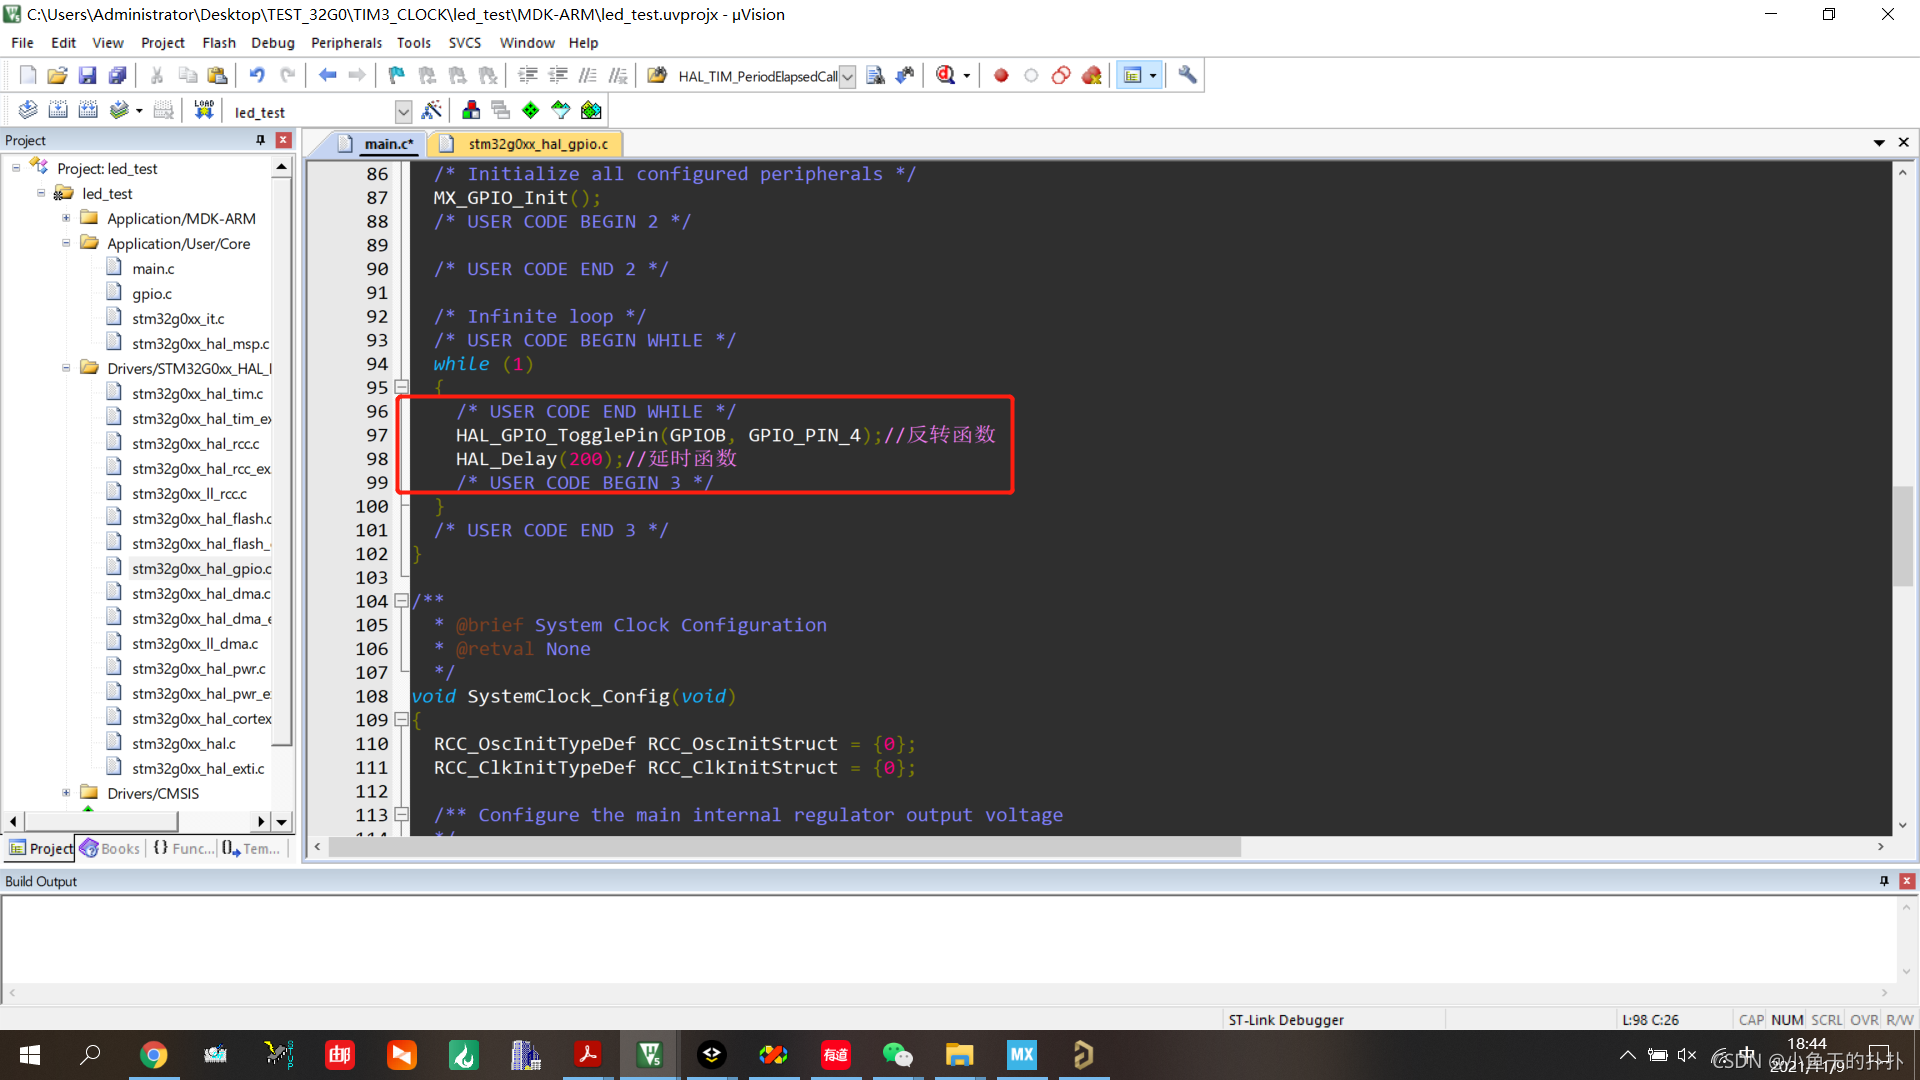Collapse SystemClock_Config fold at line 109
1920x1080 pixels.
(x=401, y=720)
